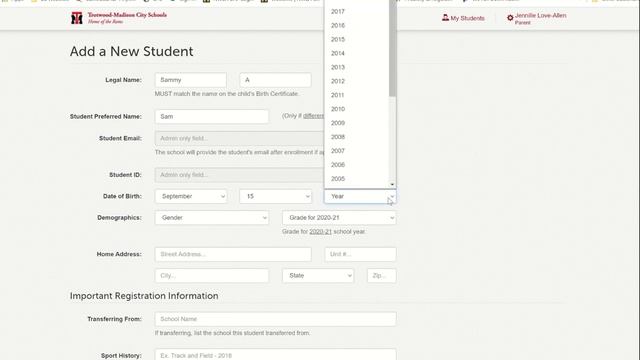Click the Sport History field
640x360 pixels.
276,355
